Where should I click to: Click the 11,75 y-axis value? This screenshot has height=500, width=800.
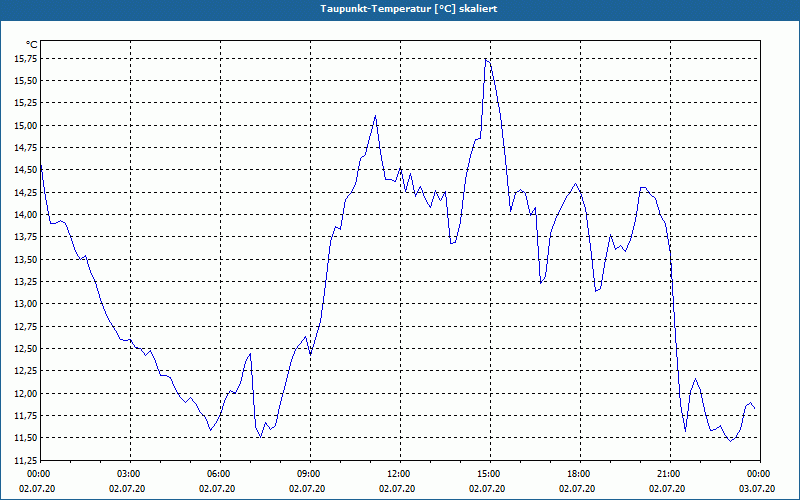tap(27, 415)
